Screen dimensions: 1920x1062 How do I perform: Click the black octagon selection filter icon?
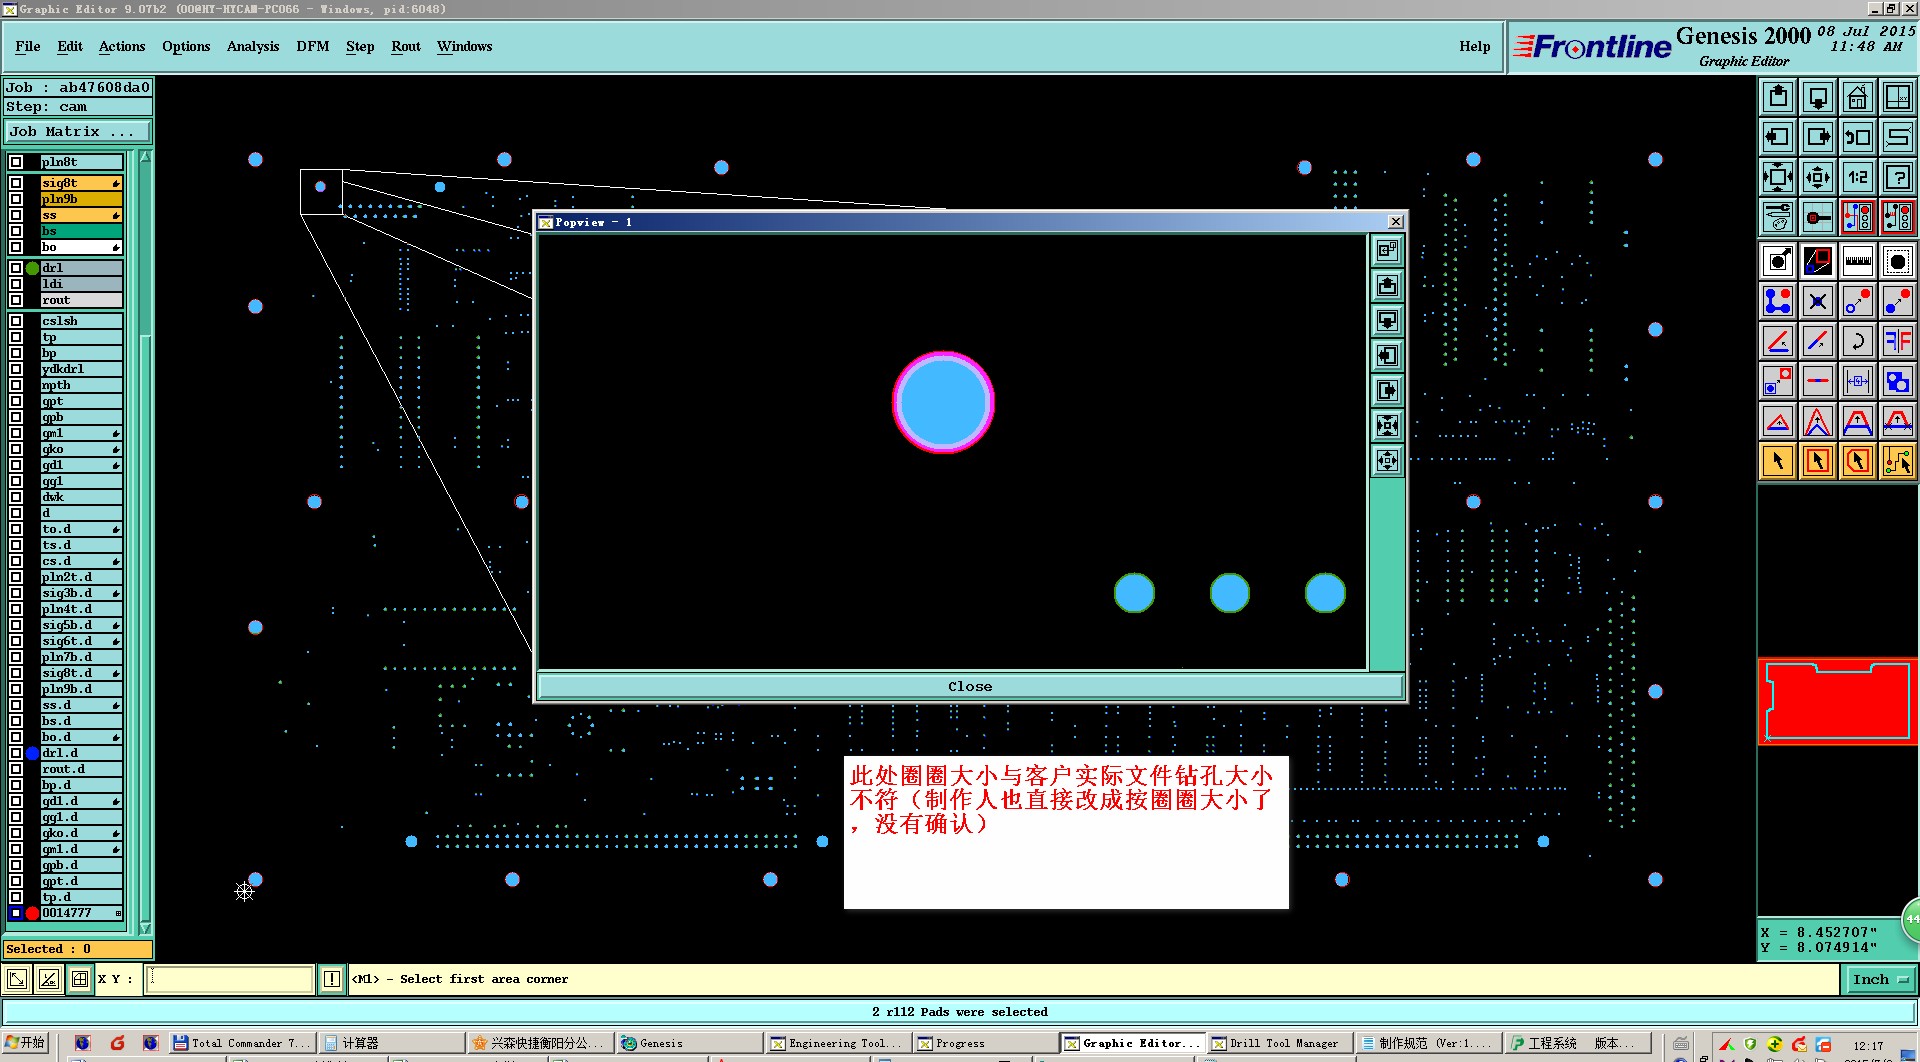(x=1897, y=262)
